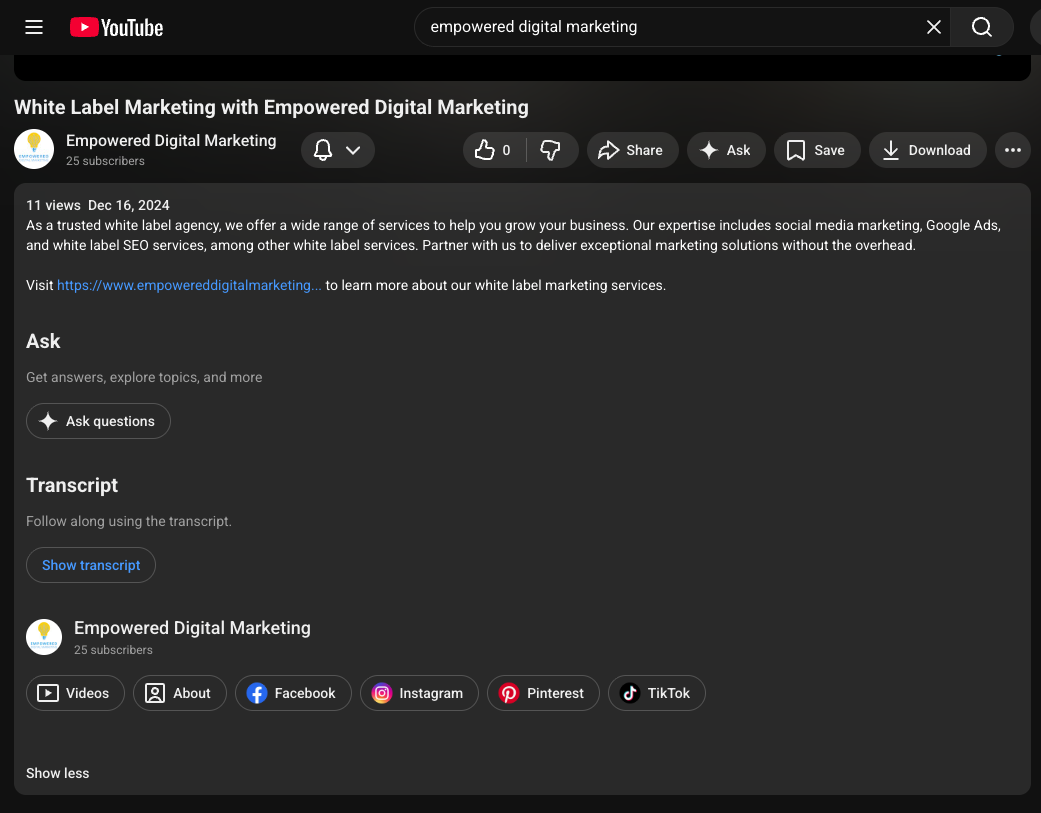Open the more actions ellipsis menu
This screenshot has width=1041, height=813.
click(1012, 150)
